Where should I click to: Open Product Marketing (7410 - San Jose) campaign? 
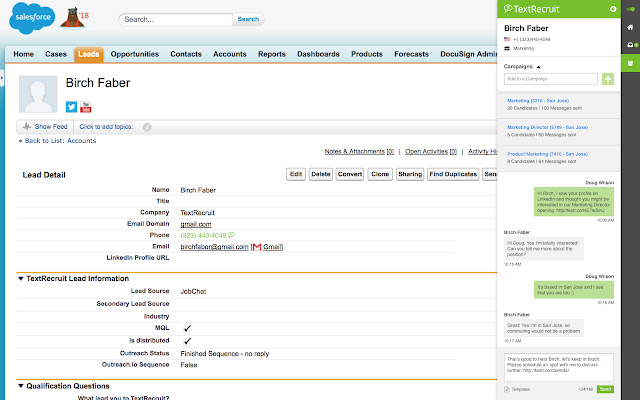pyautogui.click(x=547, y=154)
